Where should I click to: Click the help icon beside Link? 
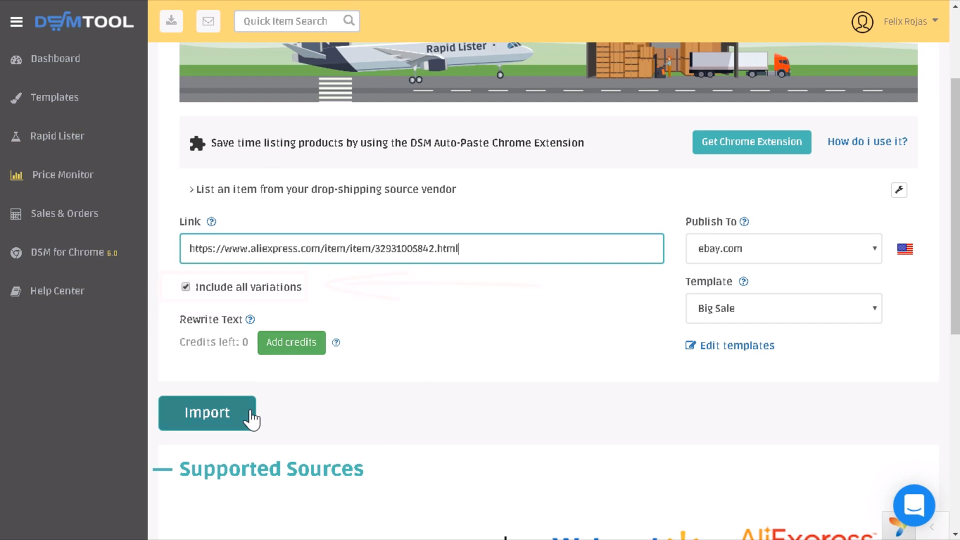click(211, 222)
